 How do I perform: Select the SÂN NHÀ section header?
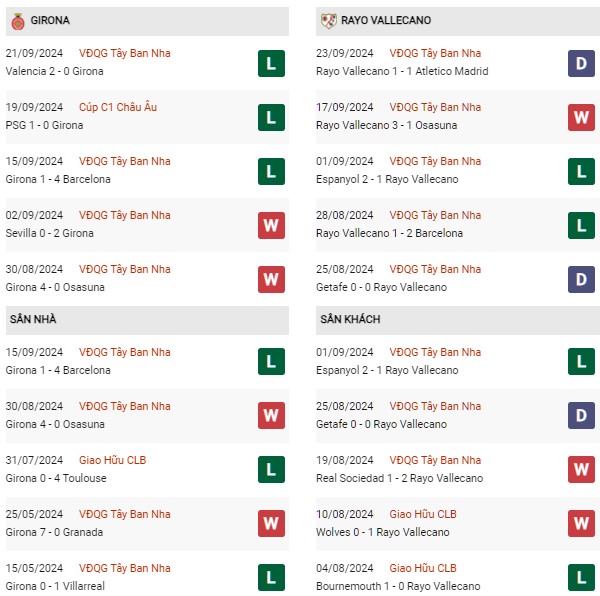tap(37, 319)
